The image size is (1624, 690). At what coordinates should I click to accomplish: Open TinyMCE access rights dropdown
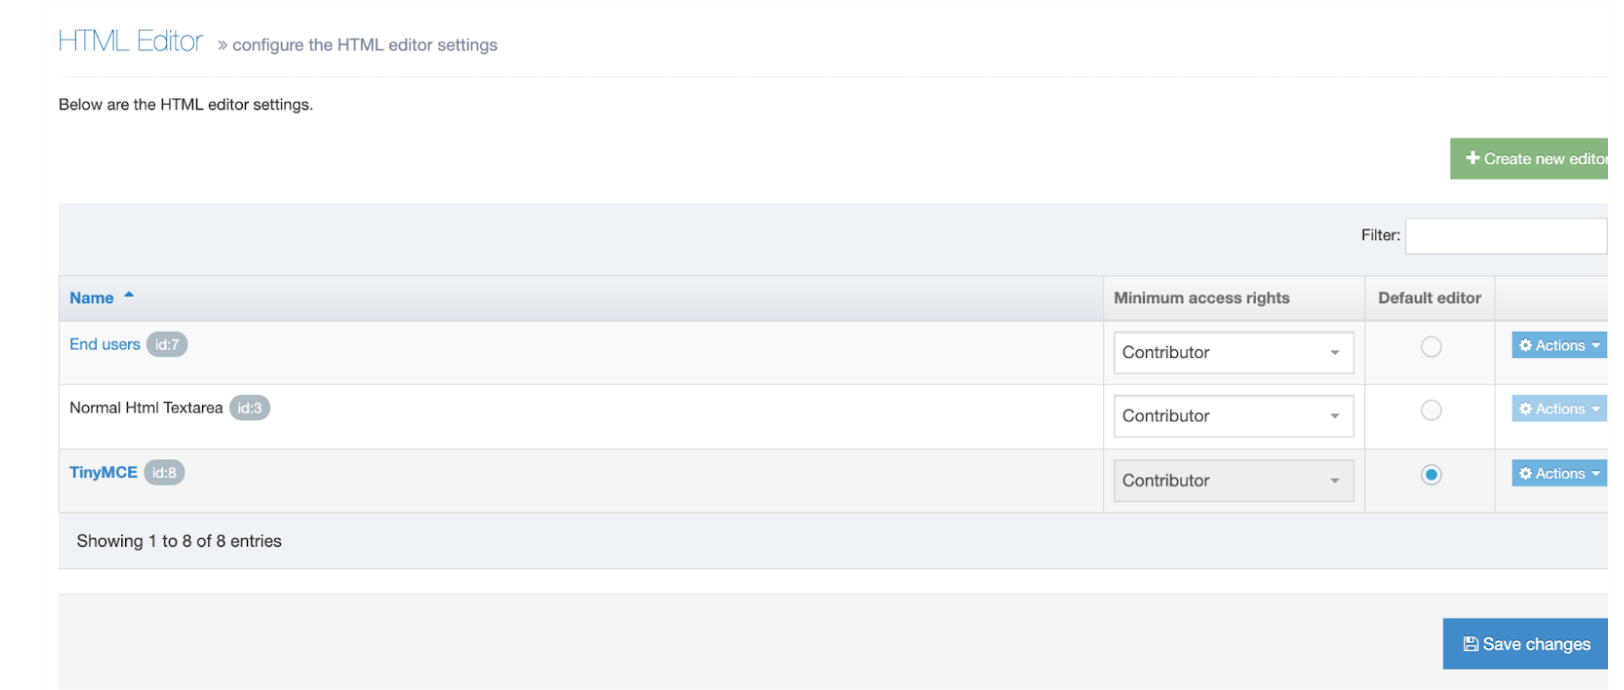(1233, 481)
